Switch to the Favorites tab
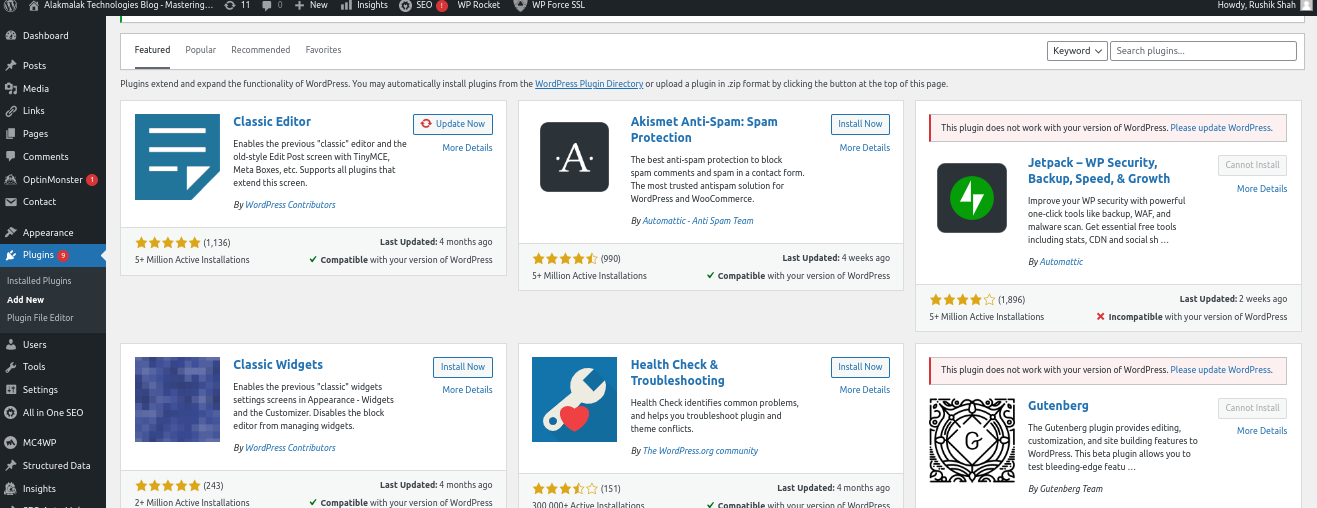 [x=323, y=50]
